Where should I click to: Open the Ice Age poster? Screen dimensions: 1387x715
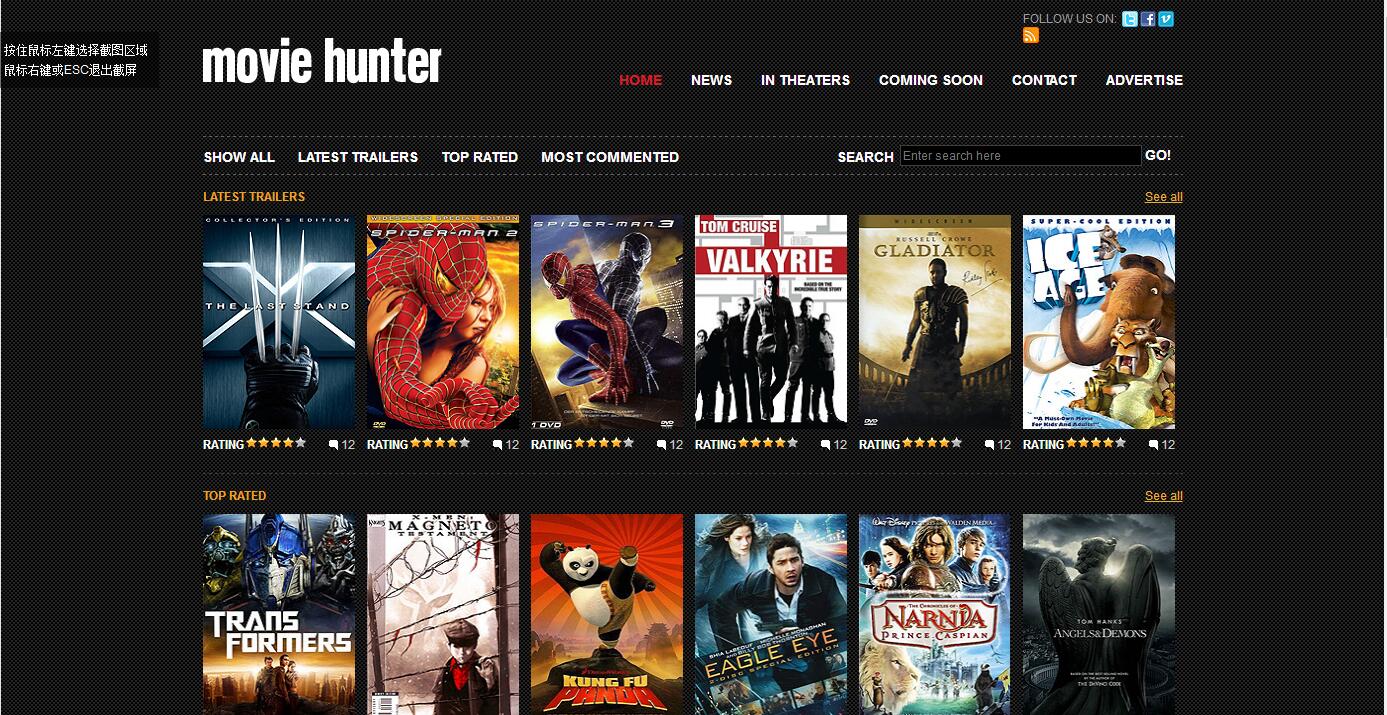pyautogui.click(x=1099, y=322)
